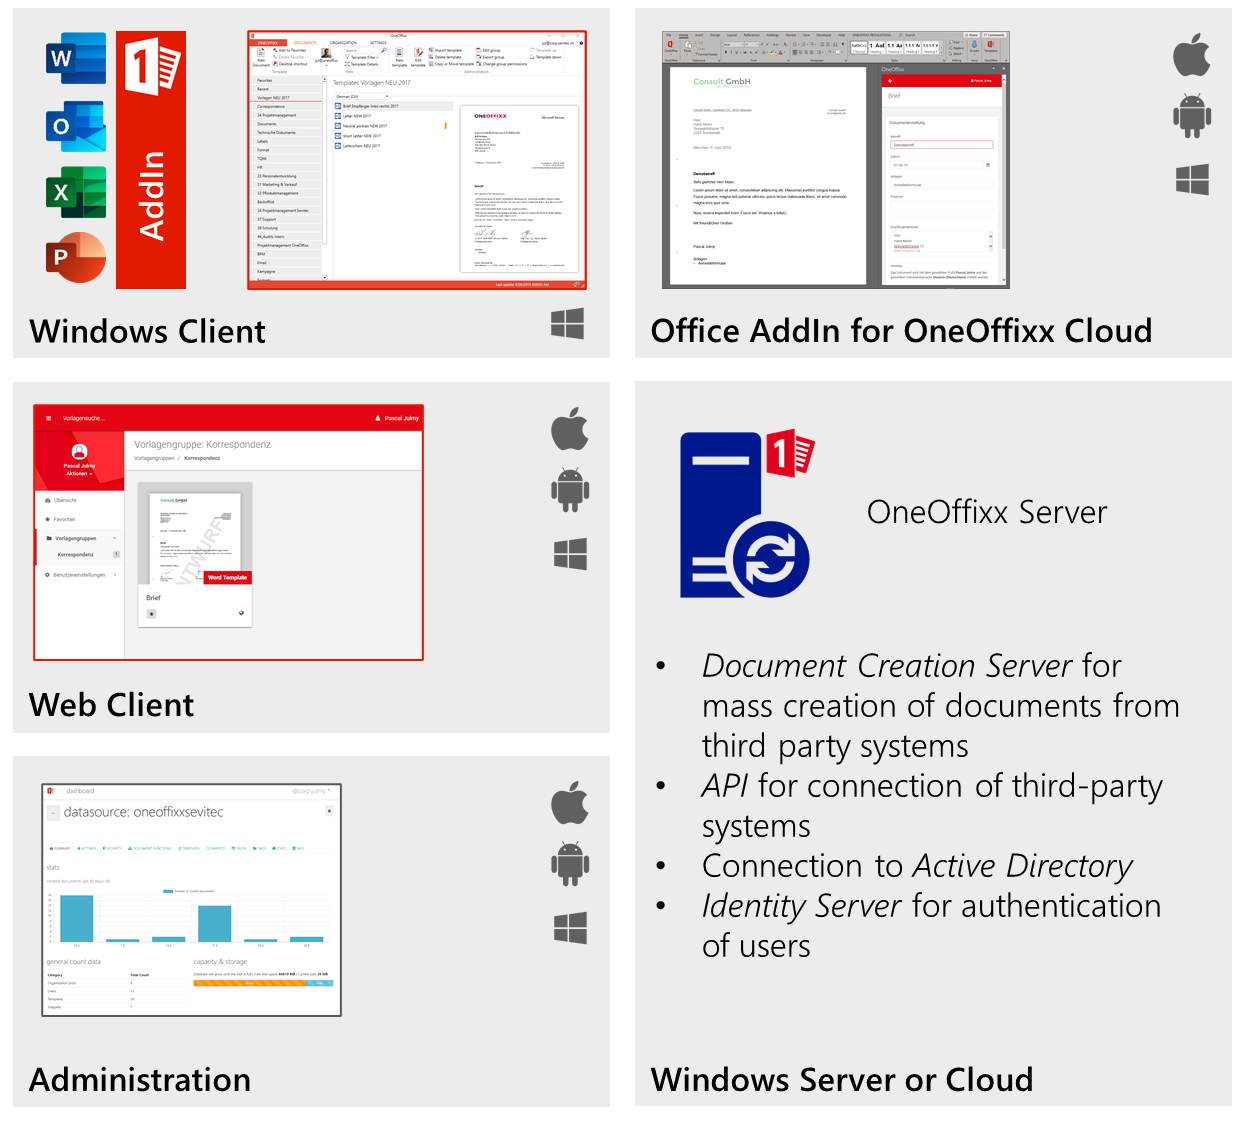Click the Android logo in the Office AddIn panel
1243x1121 pixels.
(x=1192, y=116)
